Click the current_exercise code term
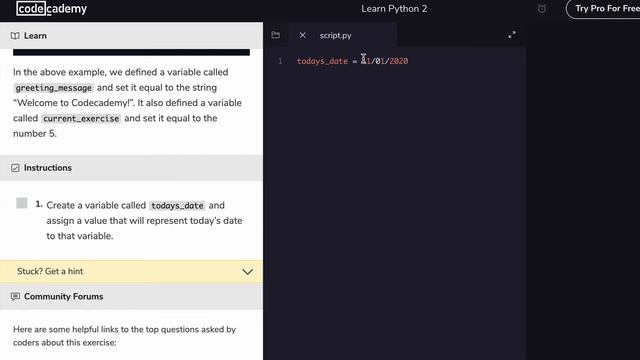Viewport: 640px width, 360px height. tap(81, 118)
